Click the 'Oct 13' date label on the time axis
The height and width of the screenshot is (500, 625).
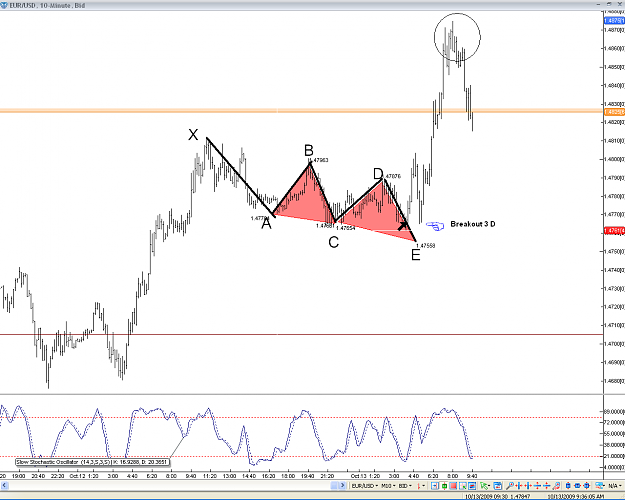pyautogui.click(x=359, y=476)
